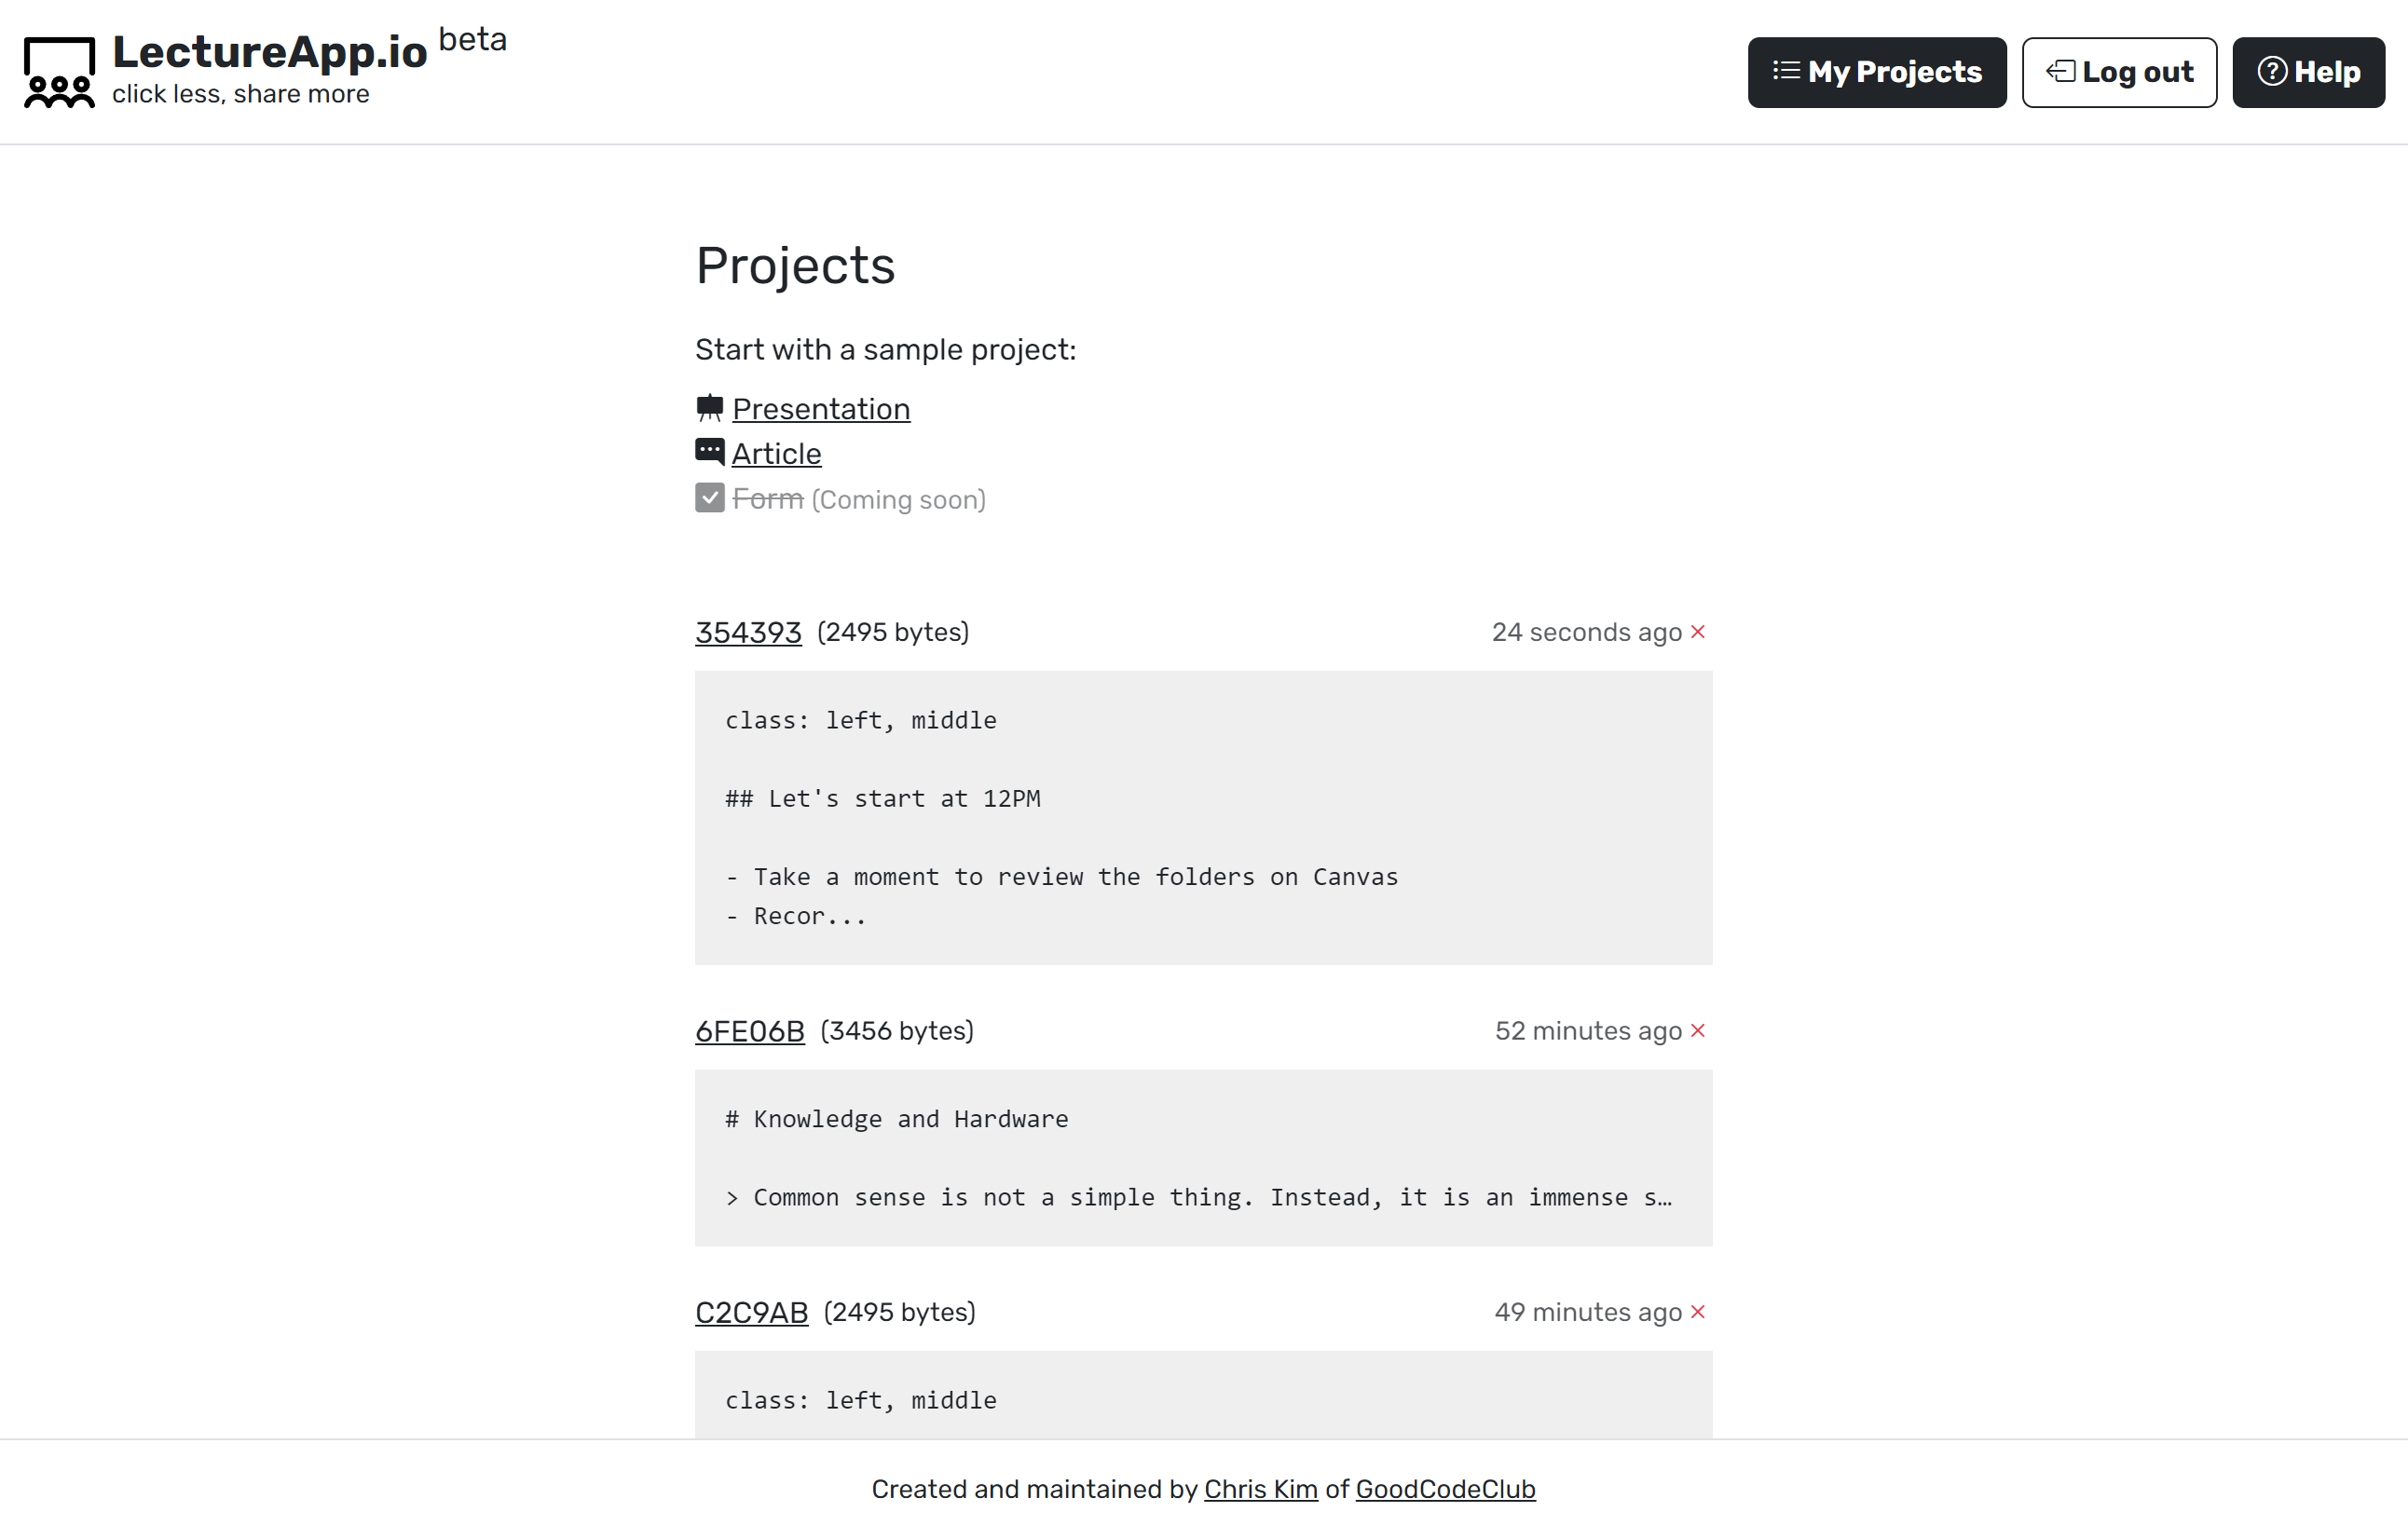The width and height of the screenshot is (2408, 1539).
Task: Delete project 354393 with red X
Action: tap(1698, 632)
